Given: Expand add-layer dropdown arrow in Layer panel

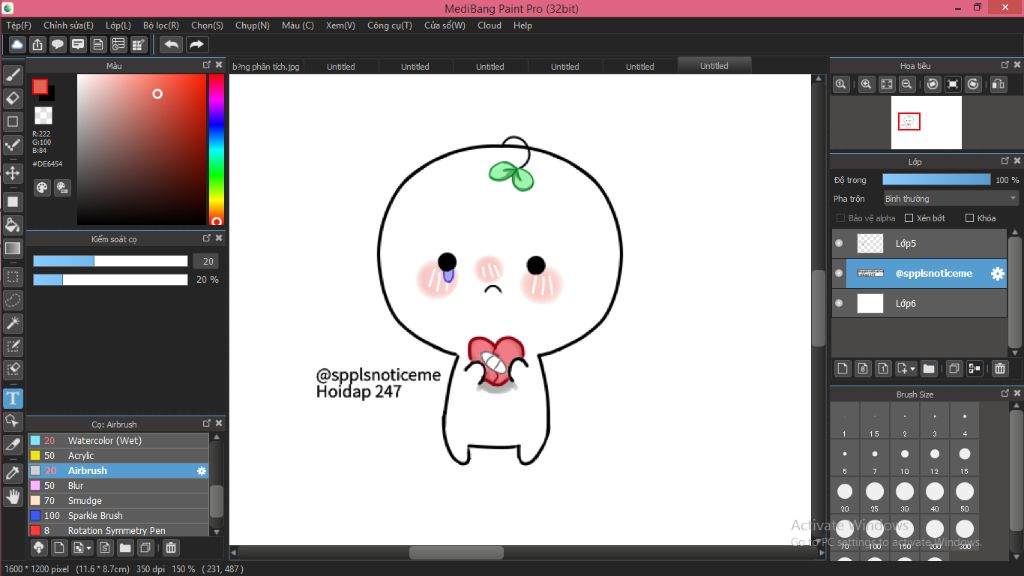Looking at the screenshot, I should tap(912, 368).
